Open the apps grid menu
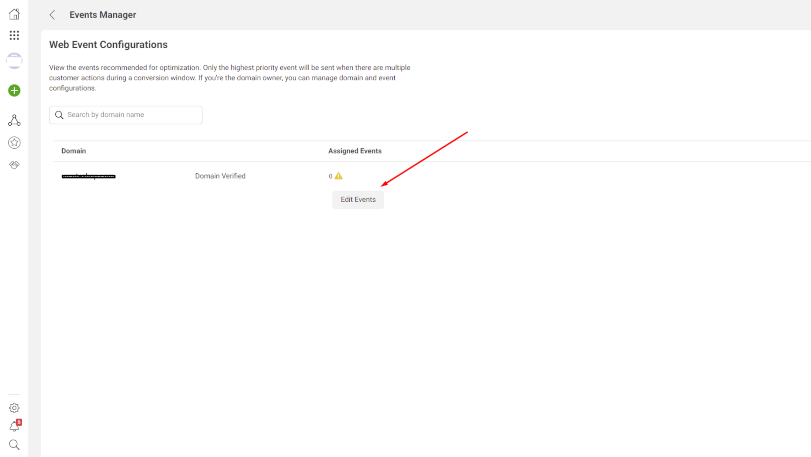This screenshot has height=457, width=811. click(14, 35)
